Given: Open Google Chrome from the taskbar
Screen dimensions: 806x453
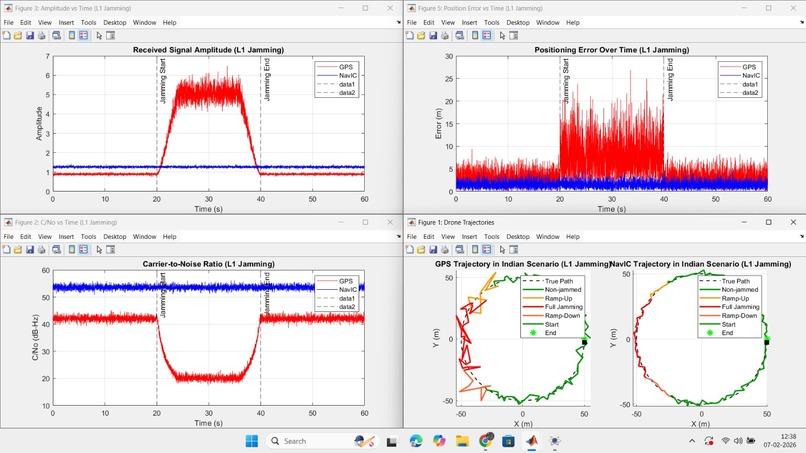Looking at the screenshot, I should tap(485, 441).
